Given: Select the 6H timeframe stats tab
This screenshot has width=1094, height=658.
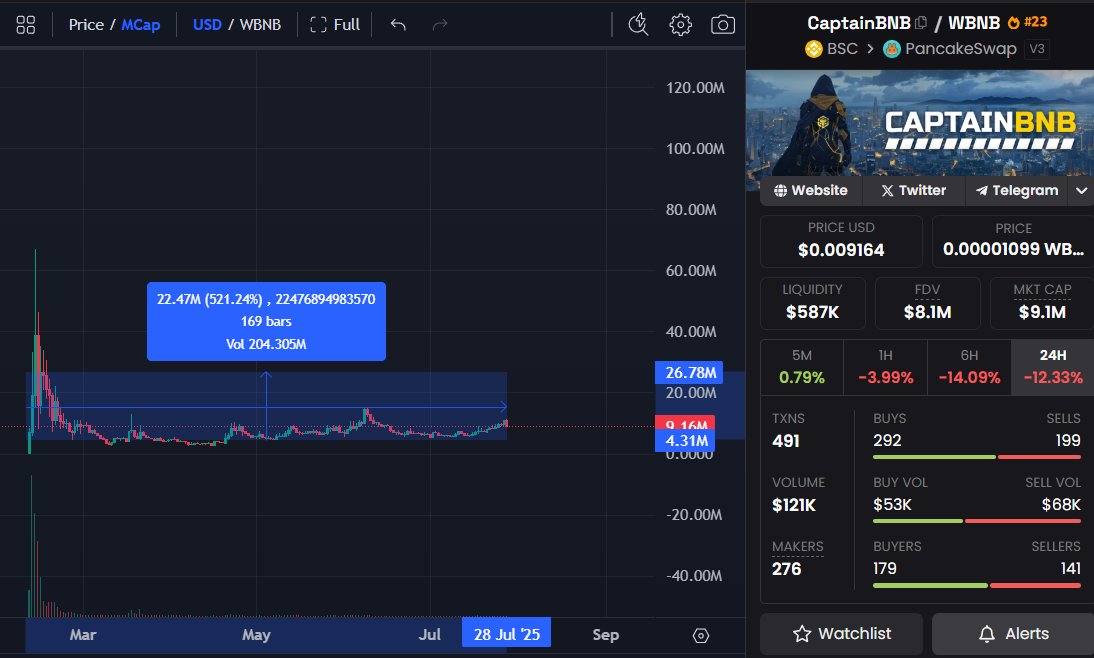Looking at the screenshot, I should 969,367.
